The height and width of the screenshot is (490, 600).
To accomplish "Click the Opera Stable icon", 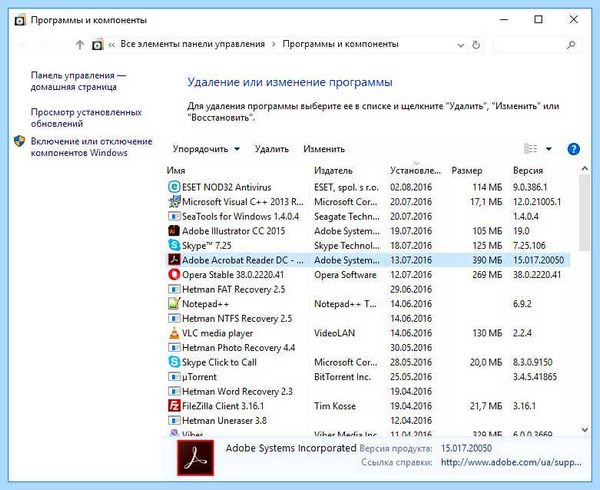I will click(x=174, y=275).
